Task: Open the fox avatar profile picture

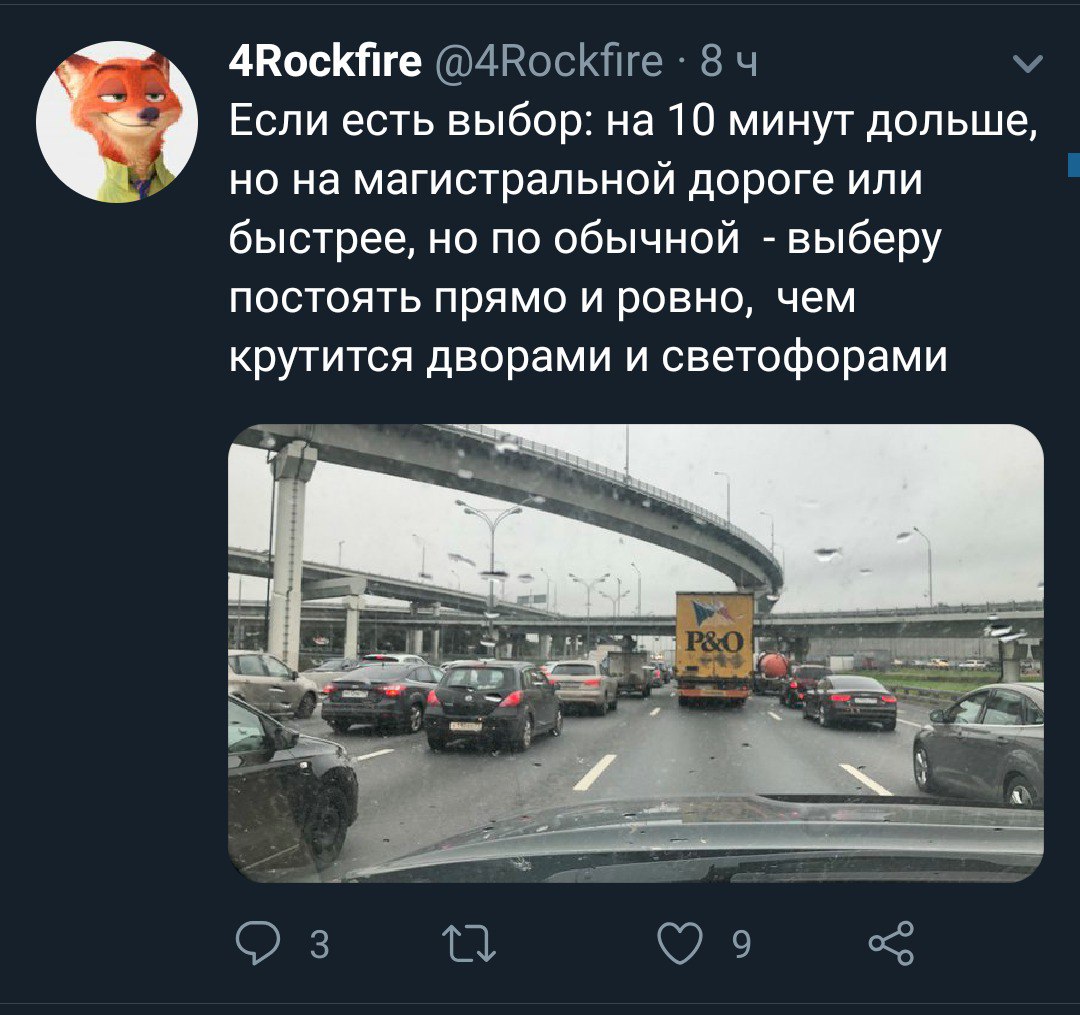Action: click(x=117, y=122)
